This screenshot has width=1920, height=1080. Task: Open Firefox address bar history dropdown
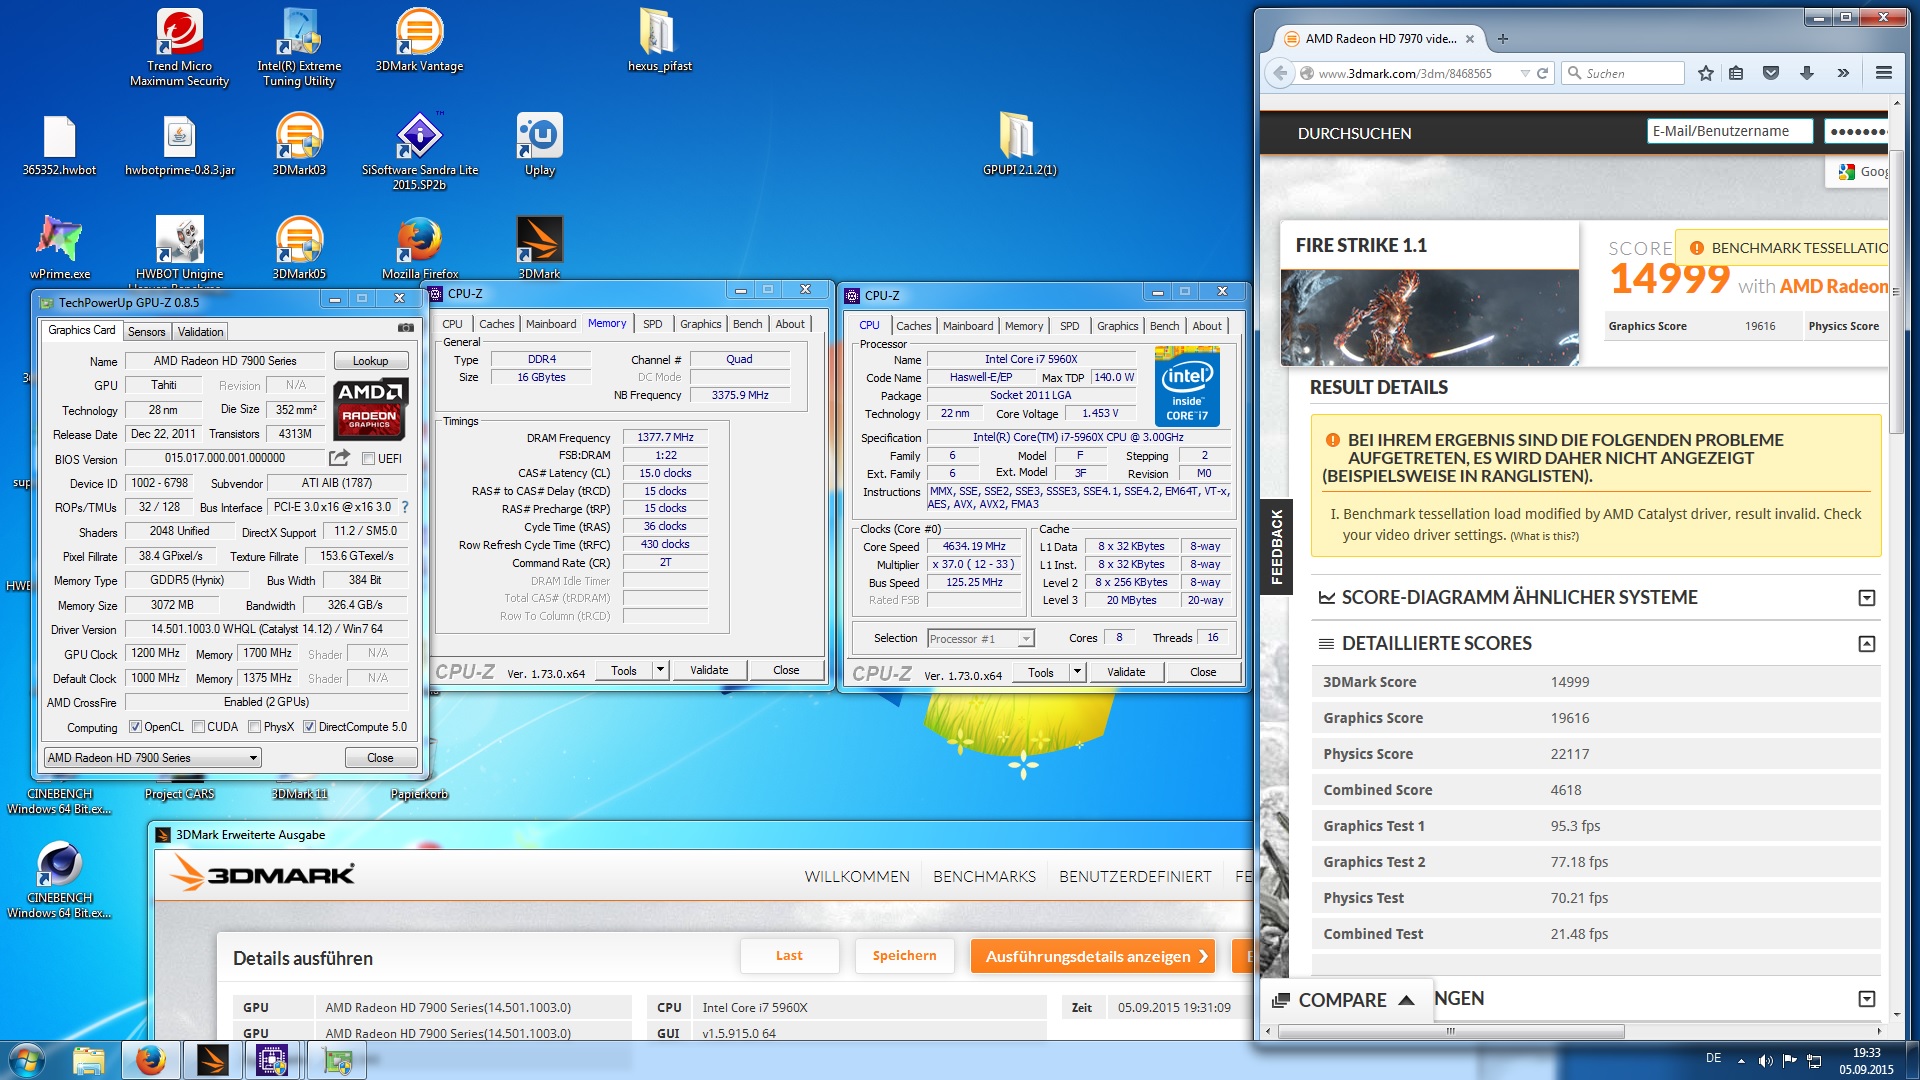tap(1524, 73)
